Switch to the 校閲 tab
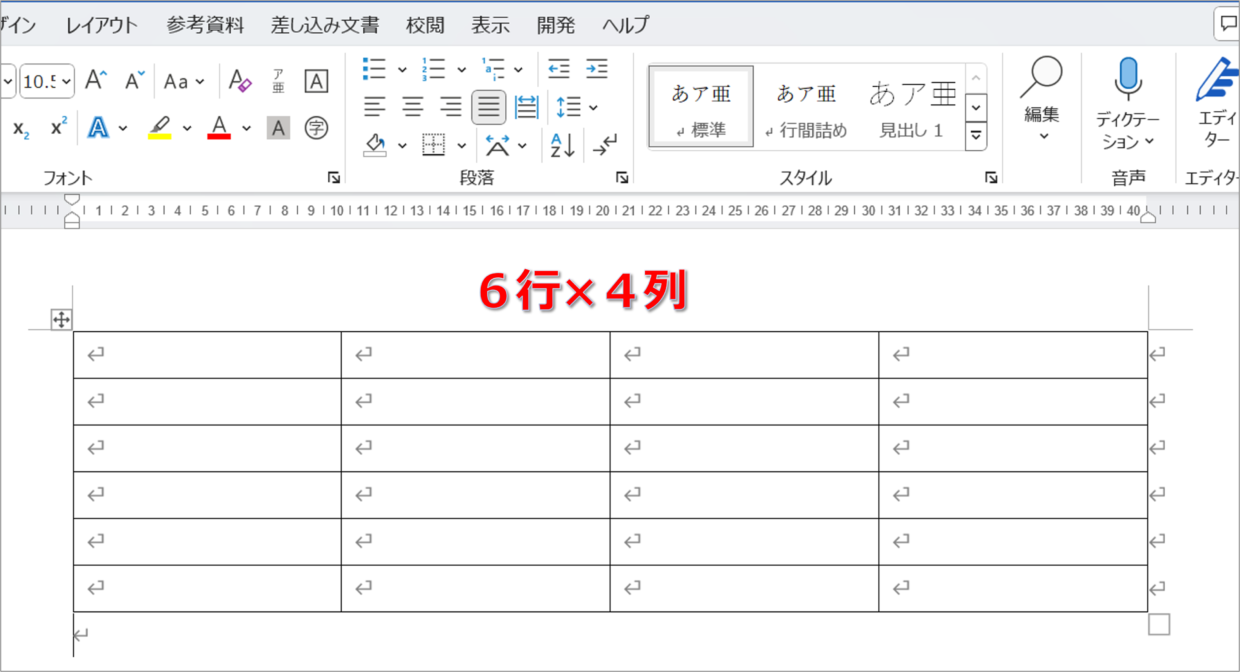The height and width of the screenshot is (672, 1240). [425, 25]
